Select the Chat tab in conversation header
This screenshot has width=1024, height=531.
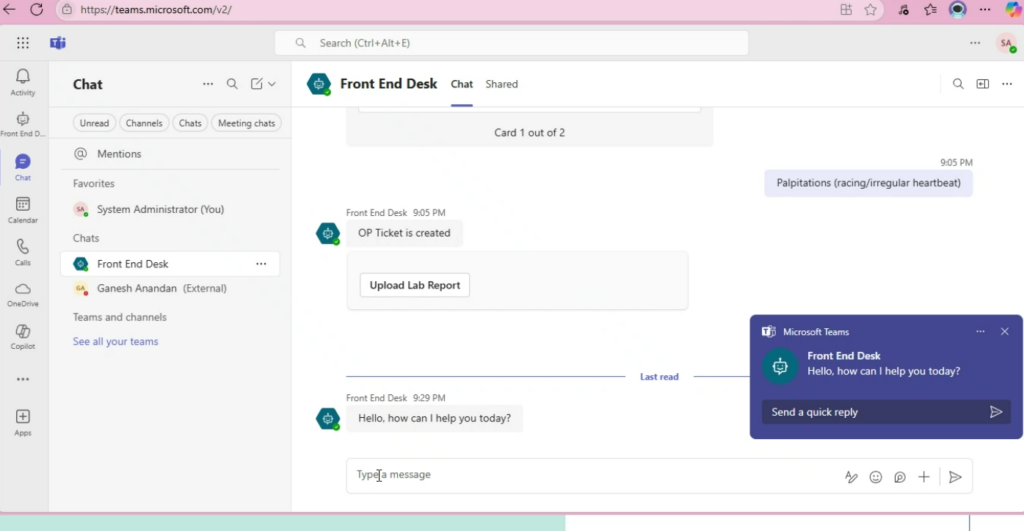pyautogui.click(x=462, y=84)
